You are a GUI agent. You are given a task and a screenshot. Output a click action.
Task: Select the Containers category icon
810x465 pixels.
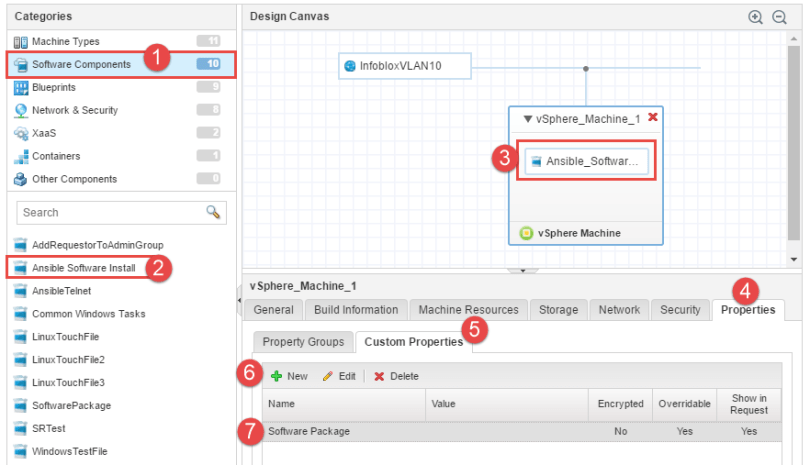tap(20, 156)
